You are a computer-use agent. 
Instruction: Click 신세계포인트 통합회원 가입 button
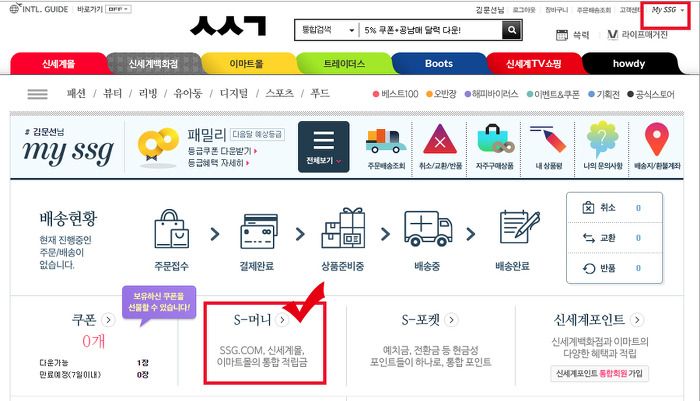point(599,373)
